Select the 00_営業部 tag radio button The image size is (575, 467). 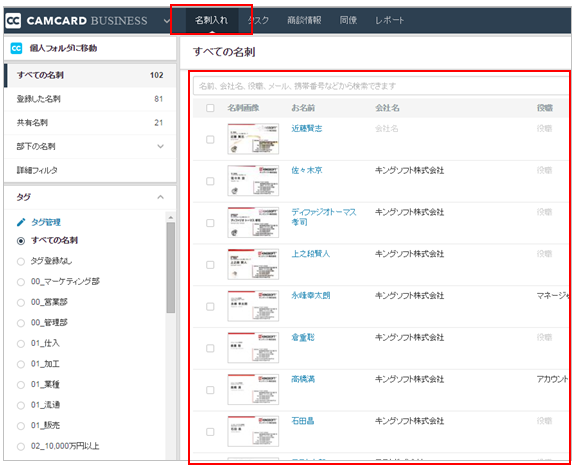[x=21, y=303]
